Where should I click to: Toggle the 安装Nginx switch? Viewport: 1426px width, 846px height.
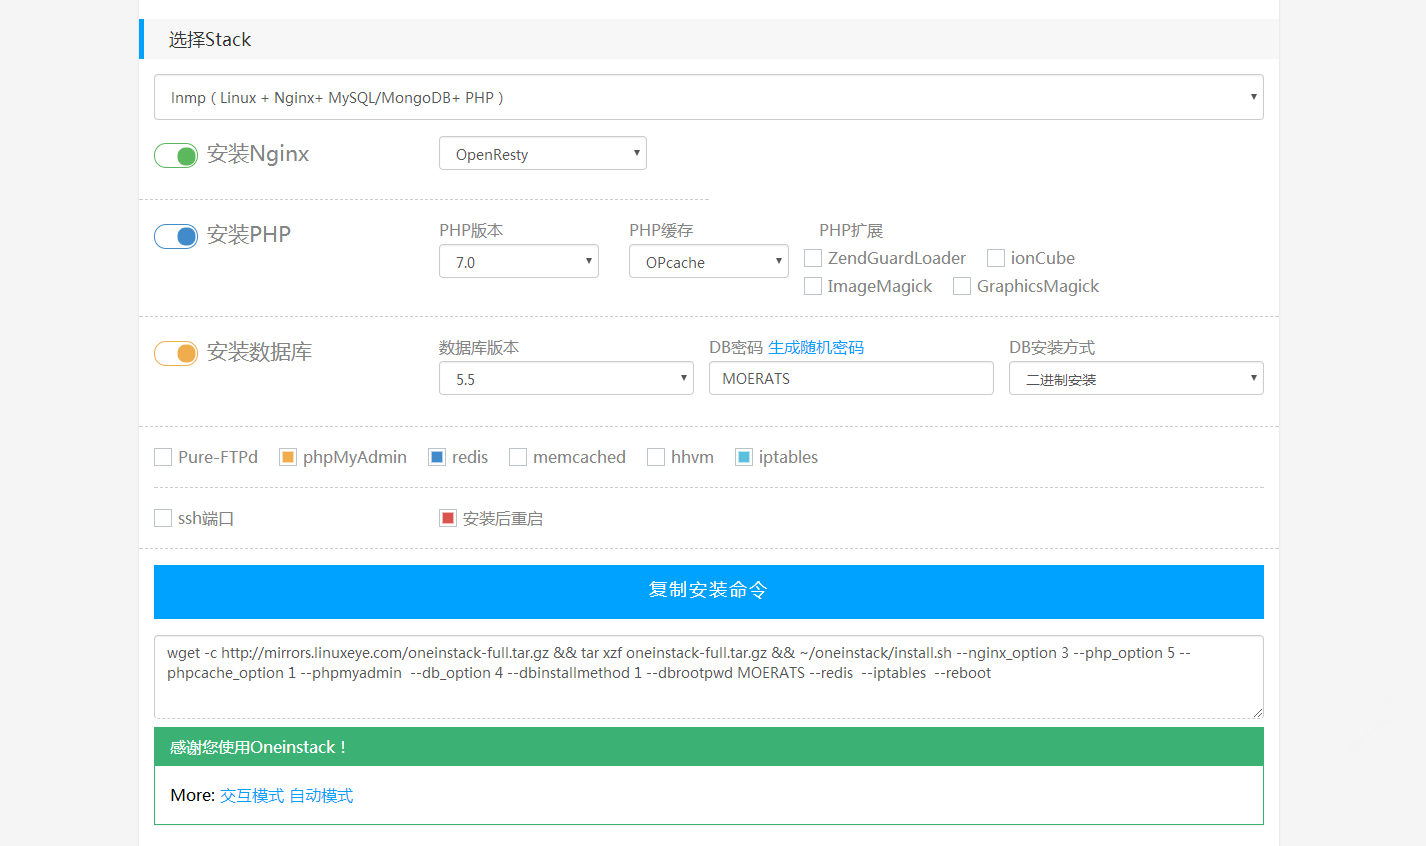[176, 156]
